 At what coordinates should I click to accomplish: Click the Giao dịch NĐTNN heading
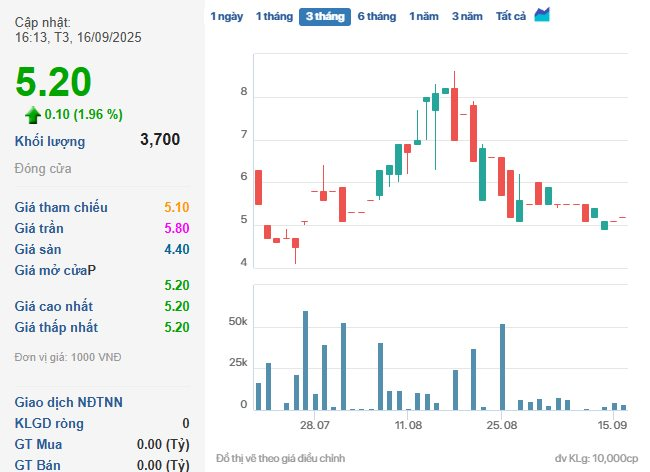click(x=69, y=402)
